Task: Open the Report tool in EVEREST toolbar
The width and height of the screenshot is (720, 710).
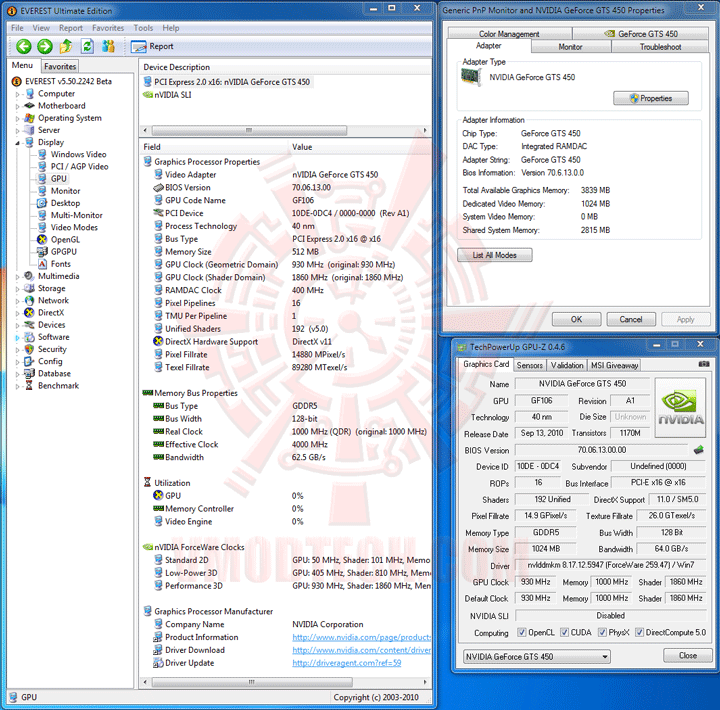Action: pyautogui.click(x=152, y=46)
